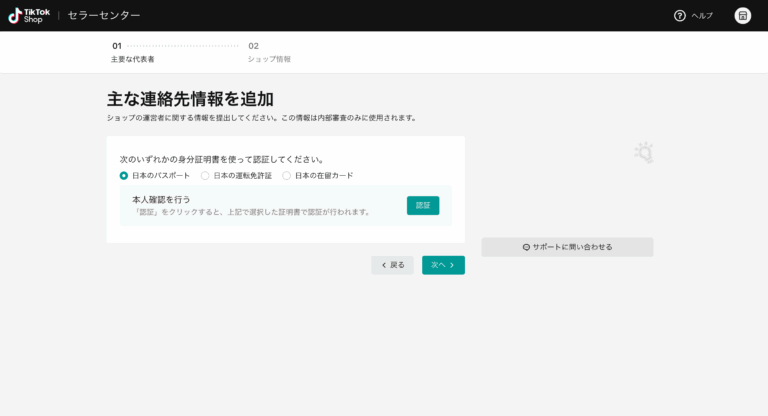Click the セラーセンター header title
Viewport: 768px width, 416px height.
tap(104, 16)
